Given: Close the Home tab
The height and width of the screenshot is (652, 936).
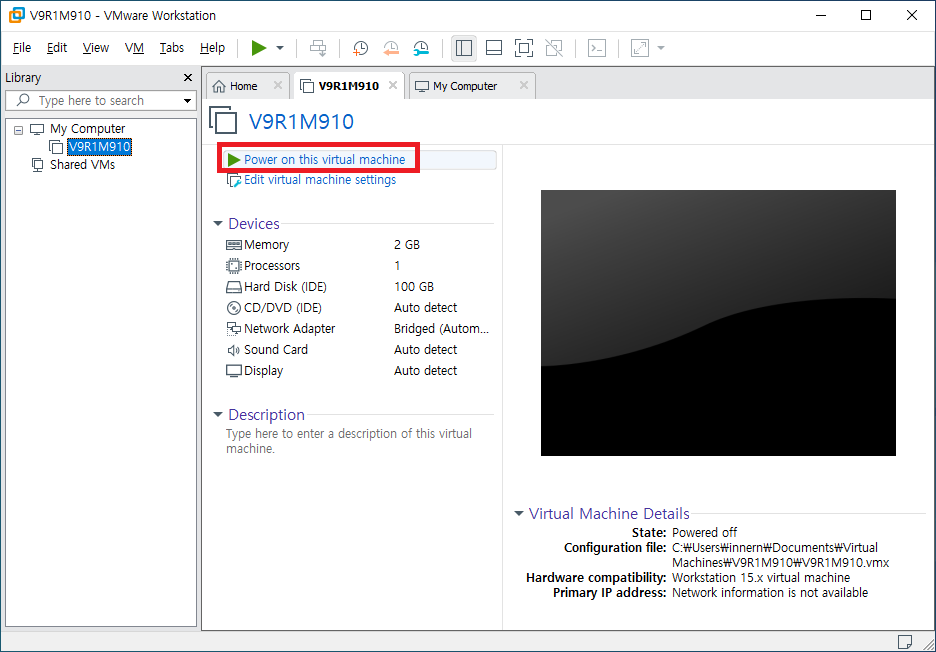Looking at the screenshot, I should coord(278,85).
